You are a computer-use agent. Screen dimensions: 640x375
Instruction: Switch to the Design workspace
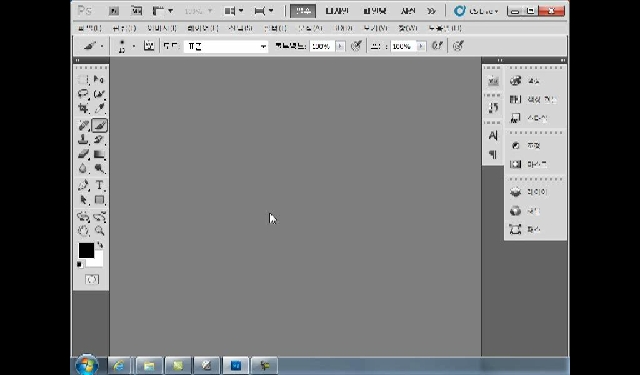tap(337, 11)
